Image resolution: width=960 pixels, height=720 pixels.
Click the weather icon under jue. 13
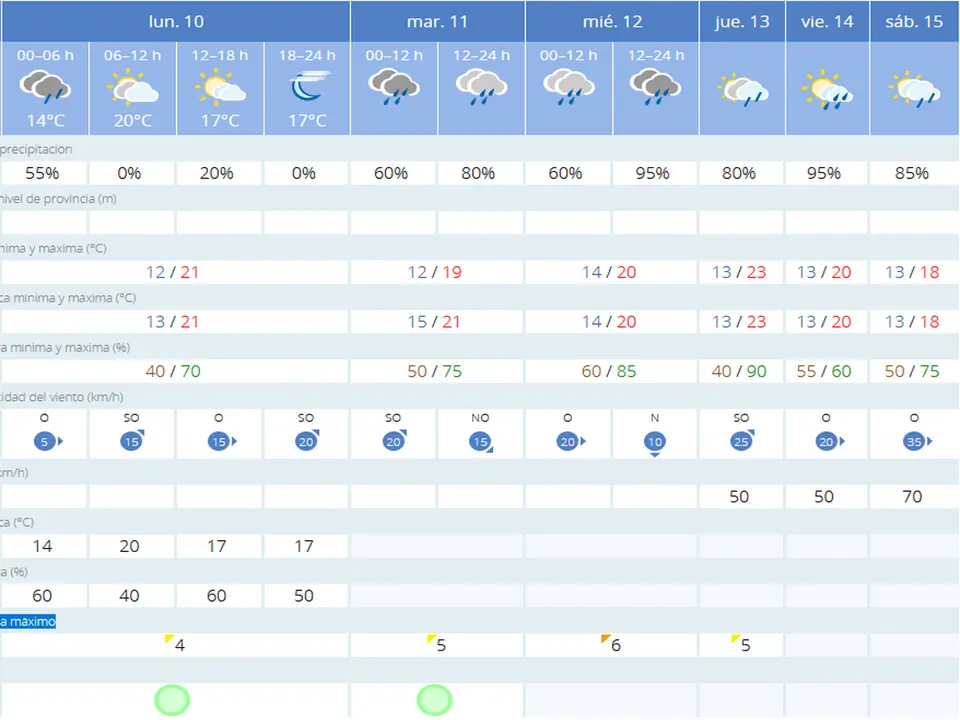click(743, 91)
